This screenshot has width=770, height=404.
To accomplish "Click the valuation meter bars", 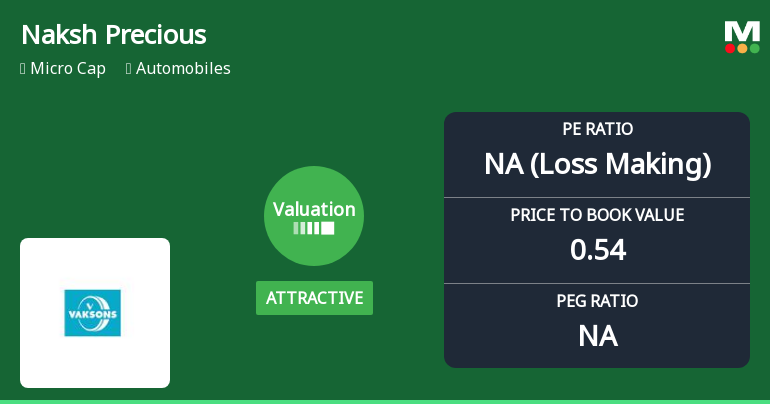I will click(314, 228).
